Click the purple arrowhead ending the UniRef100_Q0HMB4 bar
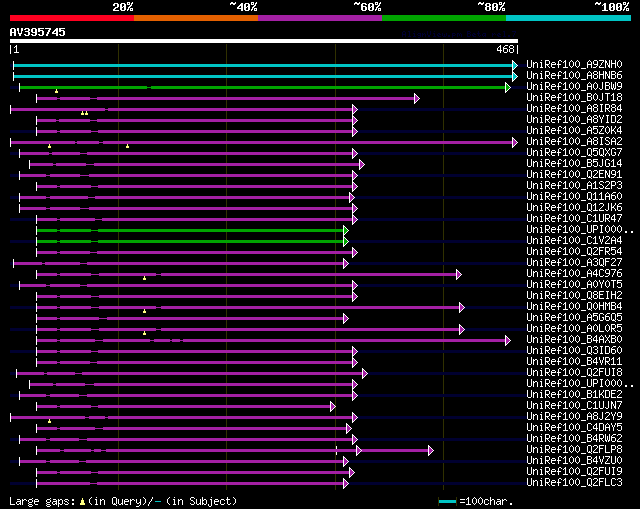 462,308
